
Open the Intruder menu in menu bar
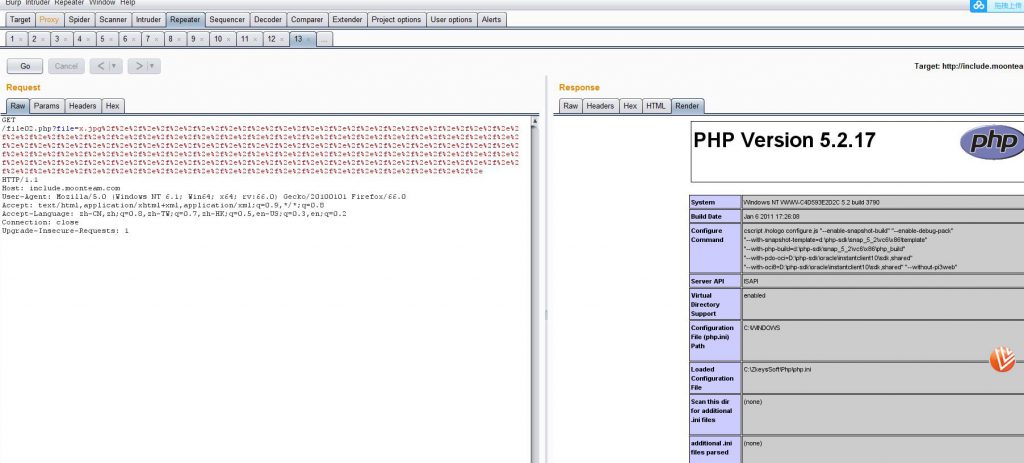[x=38, y=3]
